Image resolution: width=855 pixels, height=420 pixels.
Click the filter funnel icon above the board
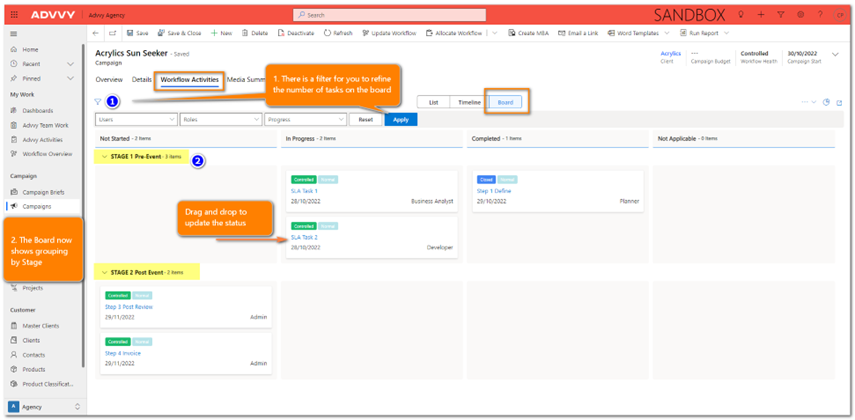tap(98, 102)
